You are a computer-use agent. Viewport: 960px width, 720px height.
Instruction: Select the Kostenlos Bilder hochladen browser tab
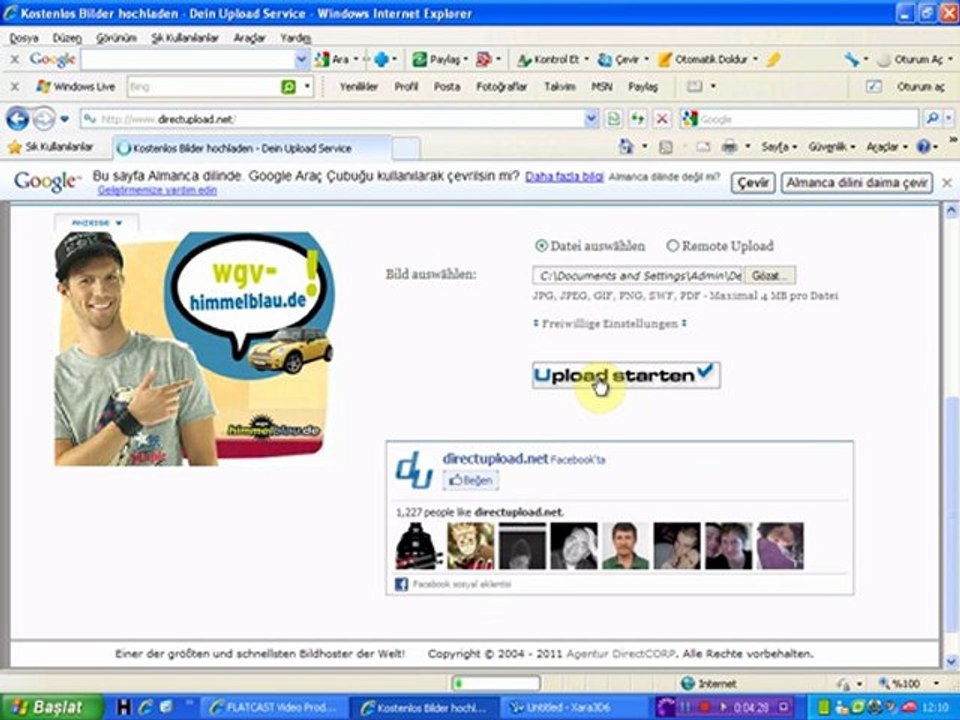pos(251,148)
